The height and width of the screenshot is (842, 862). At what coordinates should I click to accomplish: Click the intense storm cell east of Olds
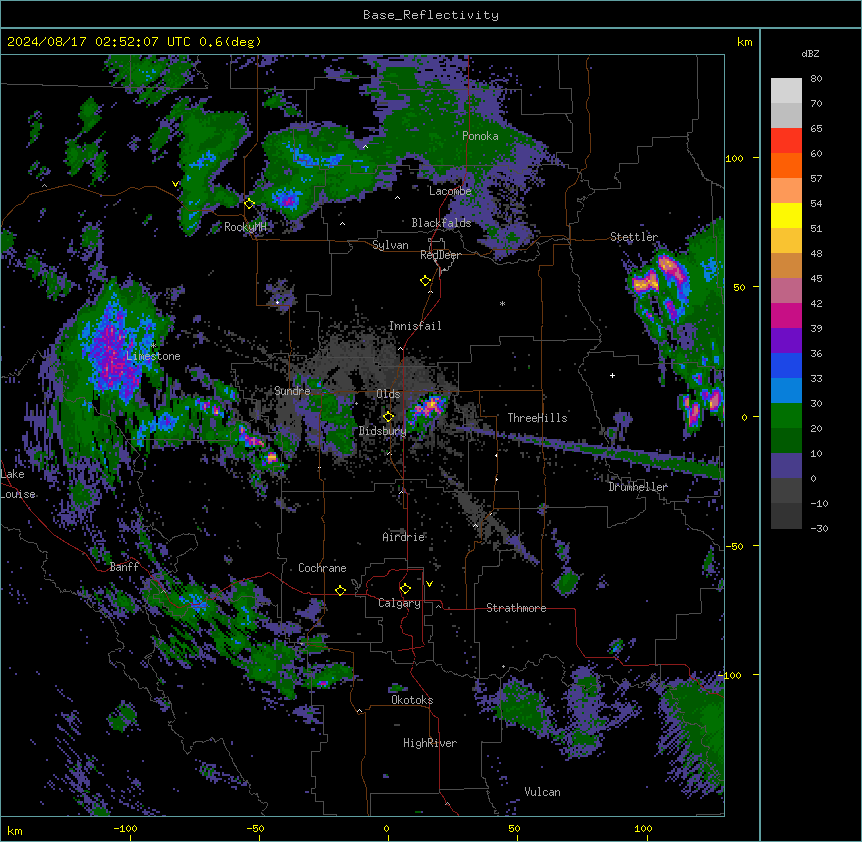click(430, 407)
